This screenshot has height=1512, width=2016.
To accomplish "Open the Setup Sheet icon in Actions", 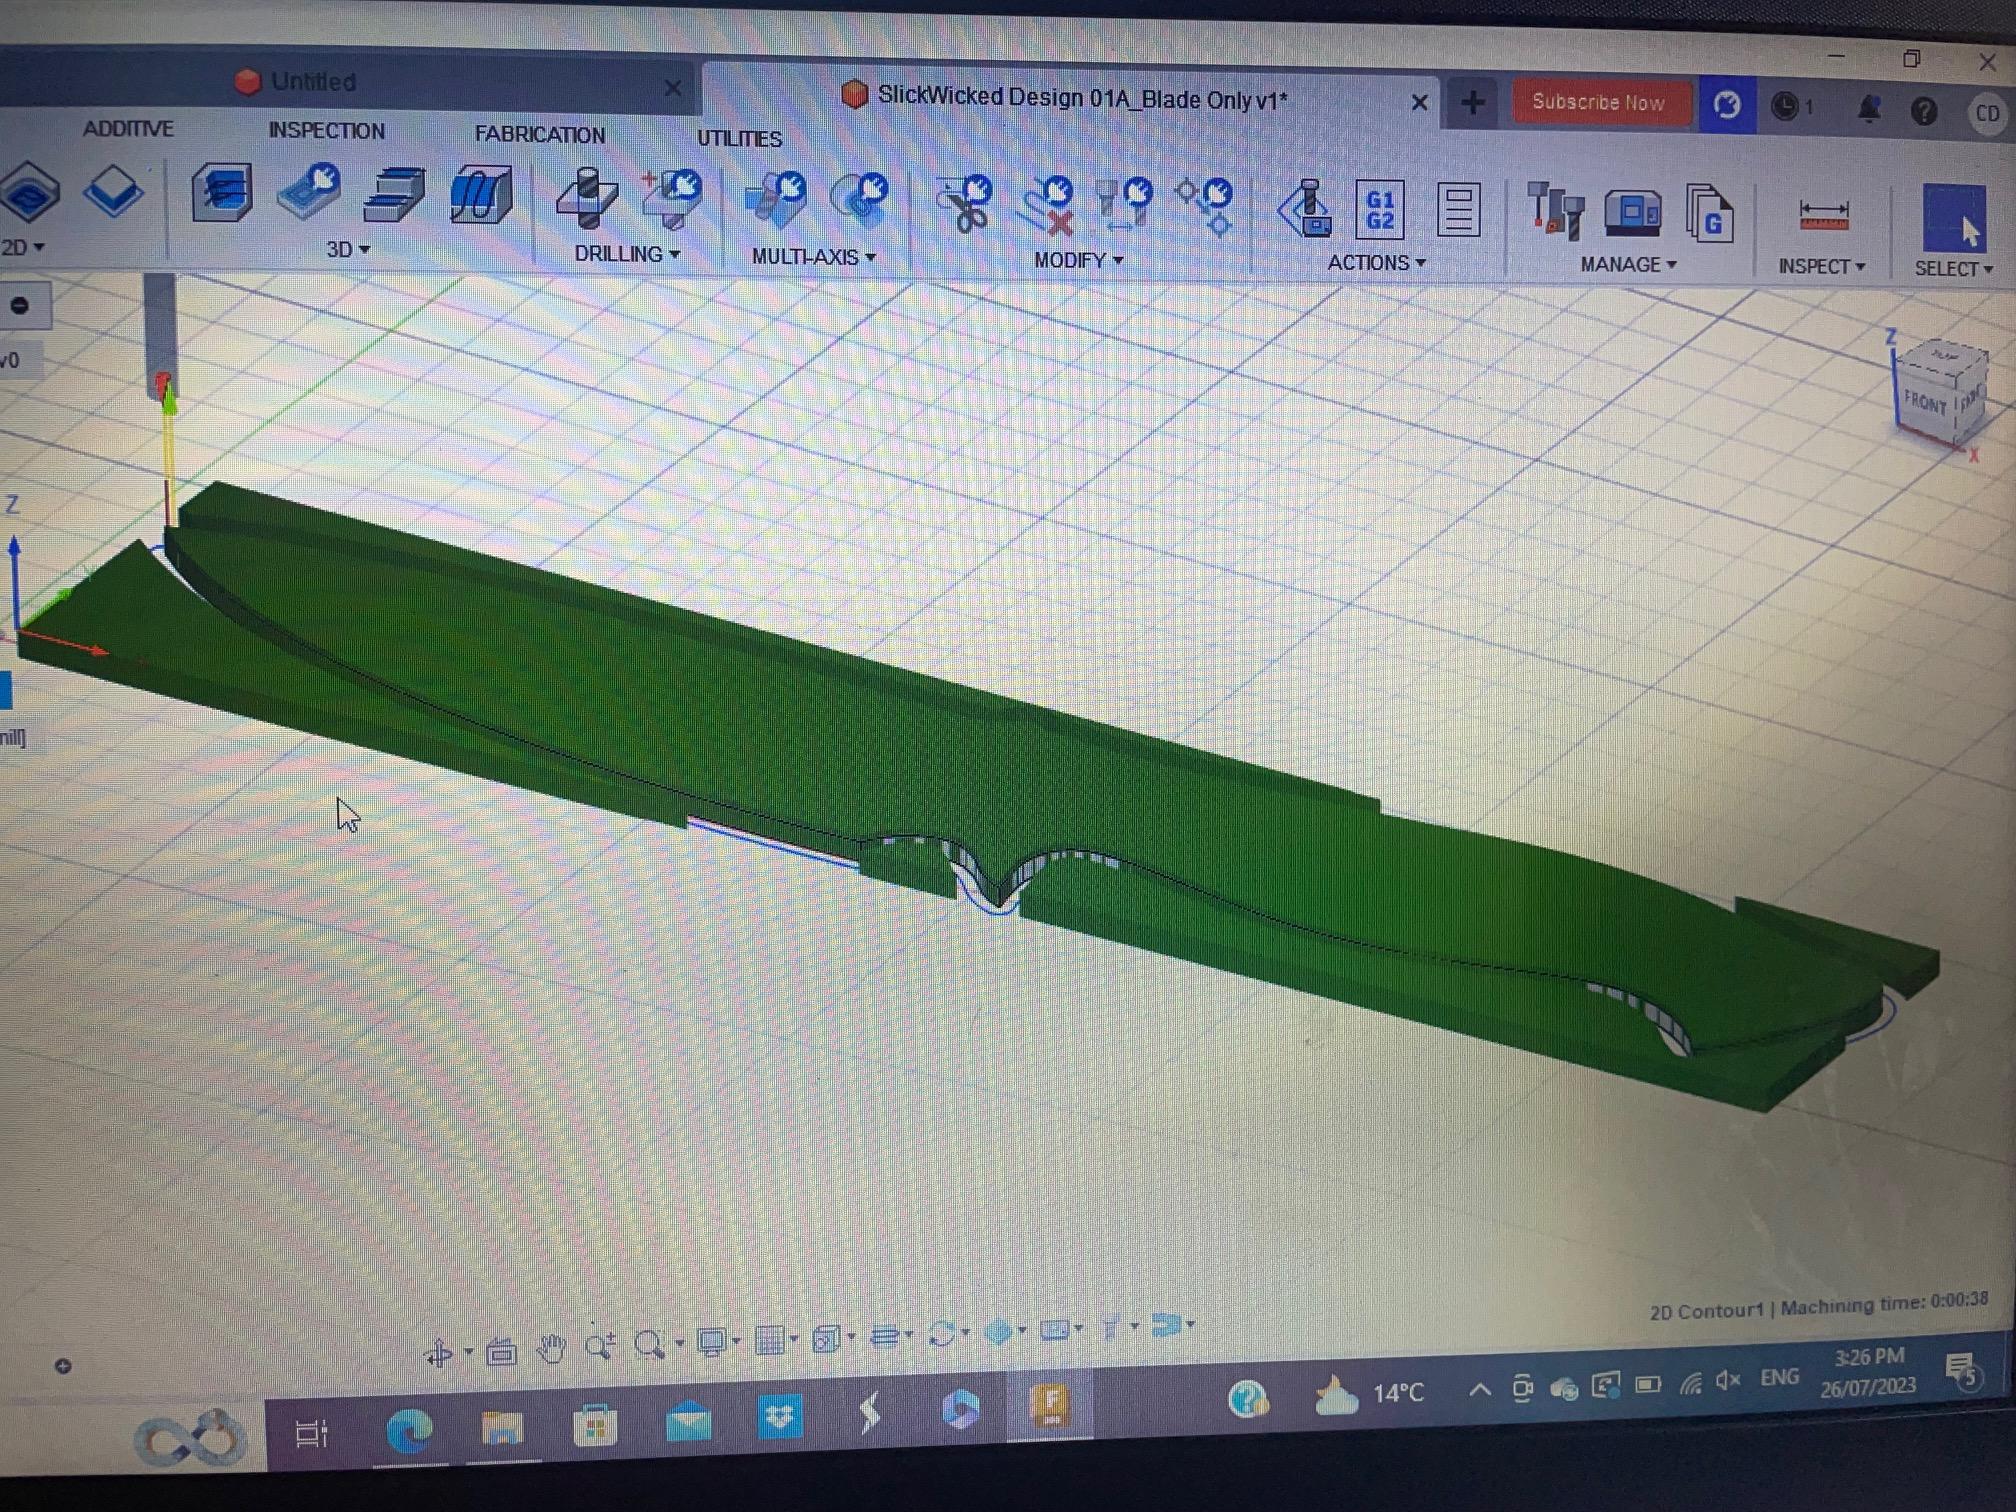I will [x=1457, y=210].
